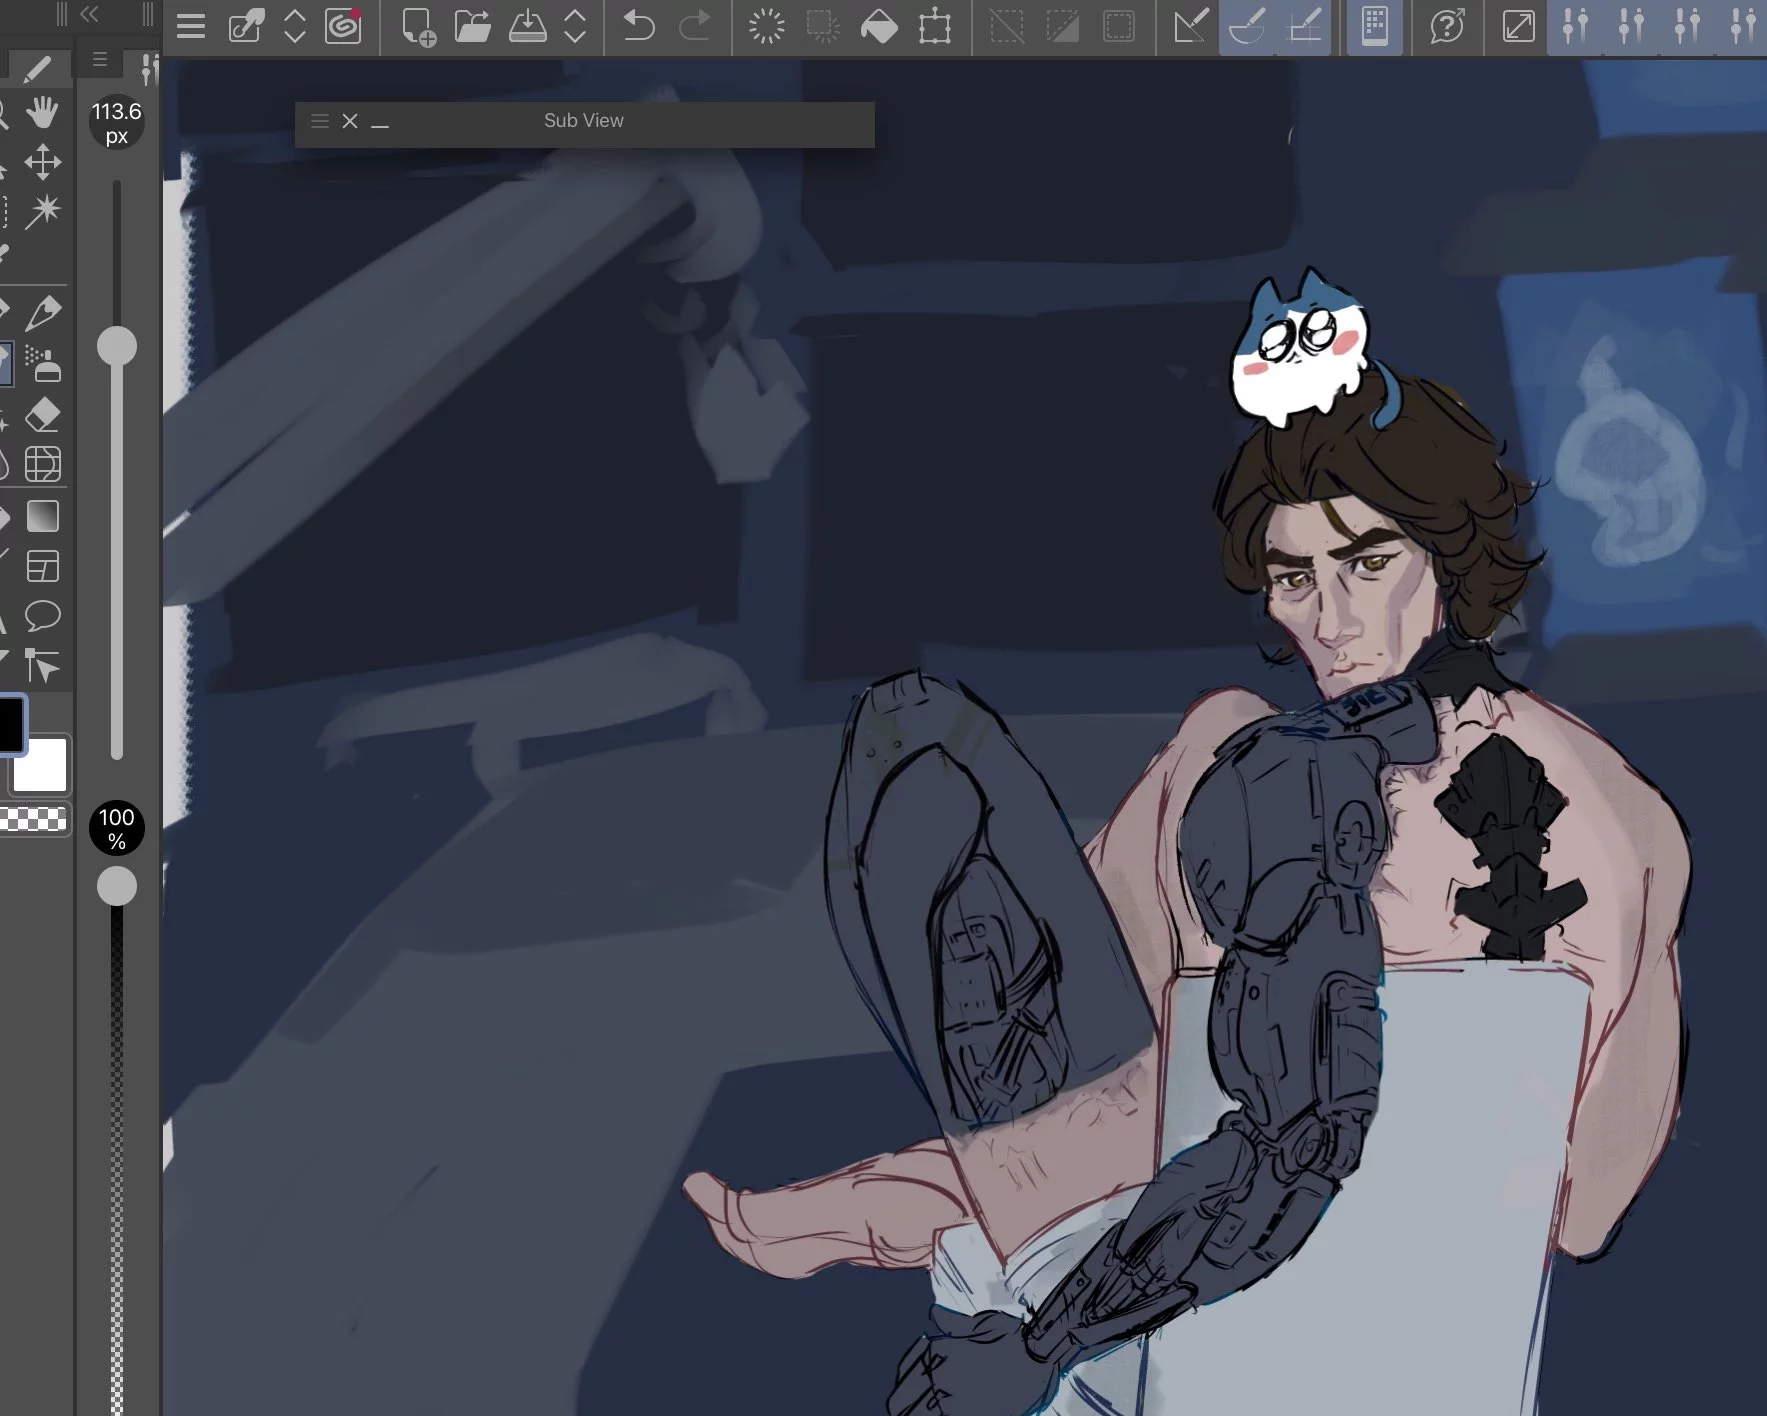The width and height of the screenshot is (1767, 1416).
Task: Select the Pencil tool
Action: coord(42,314)
